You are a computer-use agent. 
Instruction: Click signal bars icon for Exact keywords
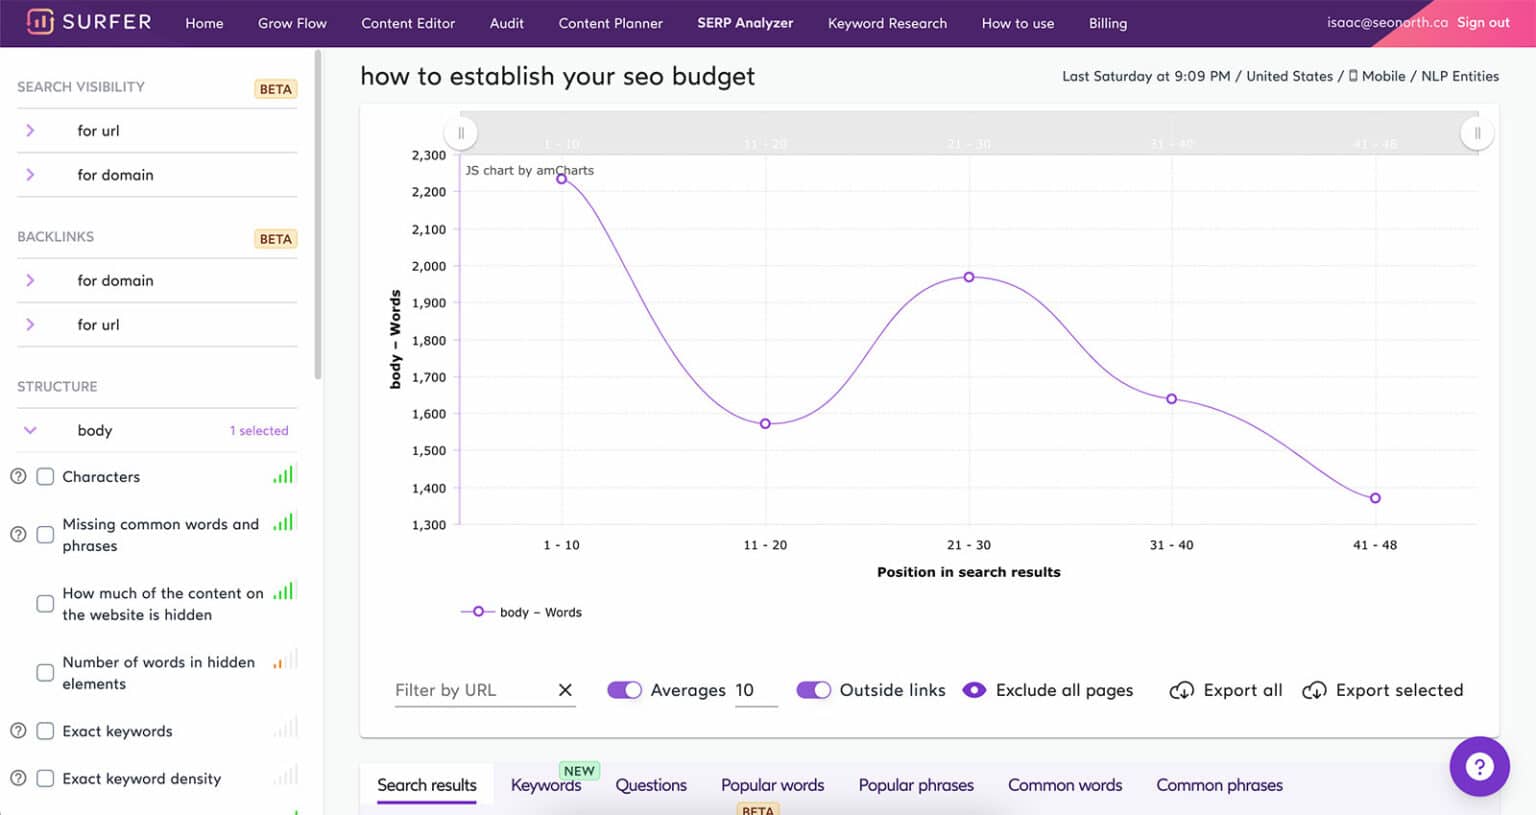(x=286, y=729)
